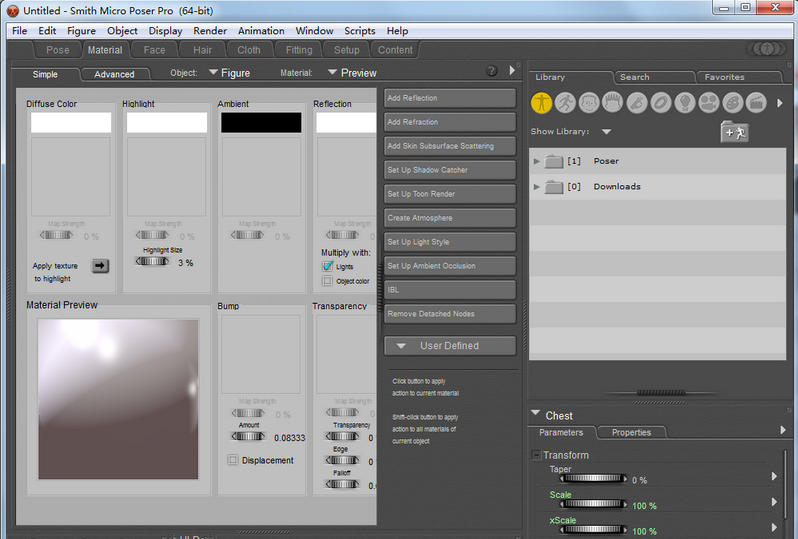Open the Face expressions library category

(x=589, y=102)
